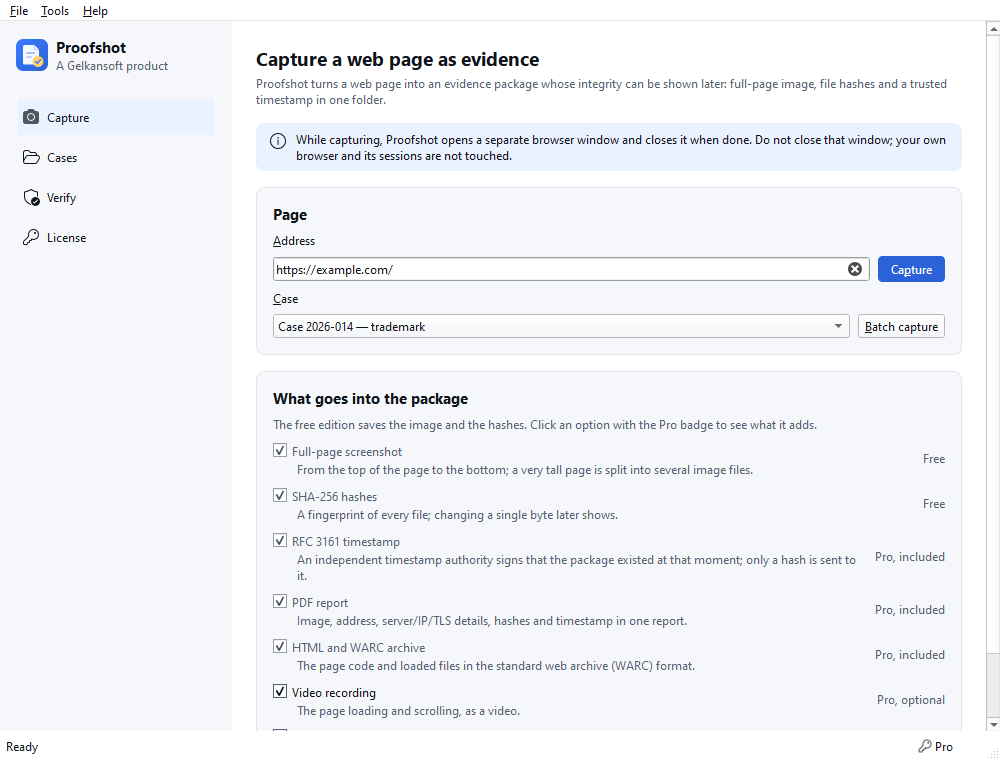Screen dimensions: 1000x760
Task: Open the Tools menu
Action: click(55, 11)
